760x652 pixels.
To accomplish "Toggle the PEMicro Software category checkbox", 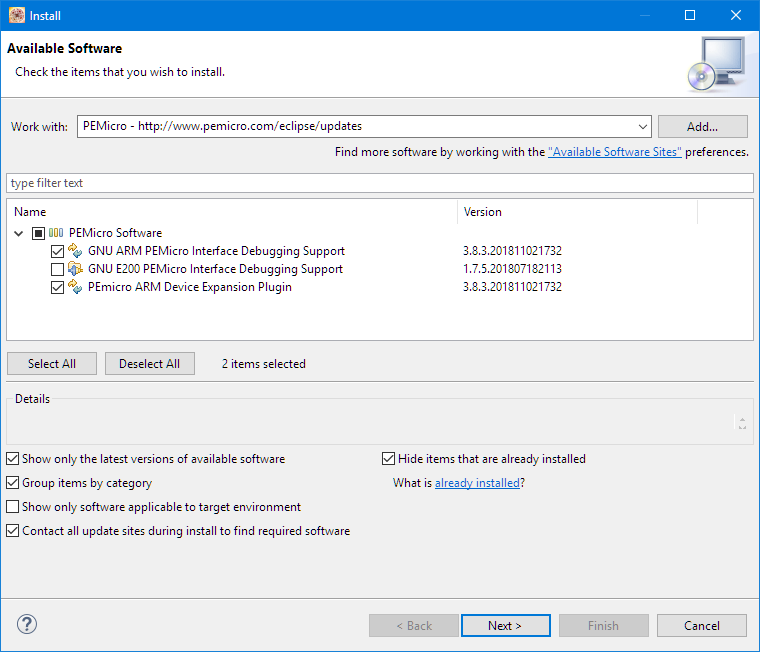I will point(38,233).
